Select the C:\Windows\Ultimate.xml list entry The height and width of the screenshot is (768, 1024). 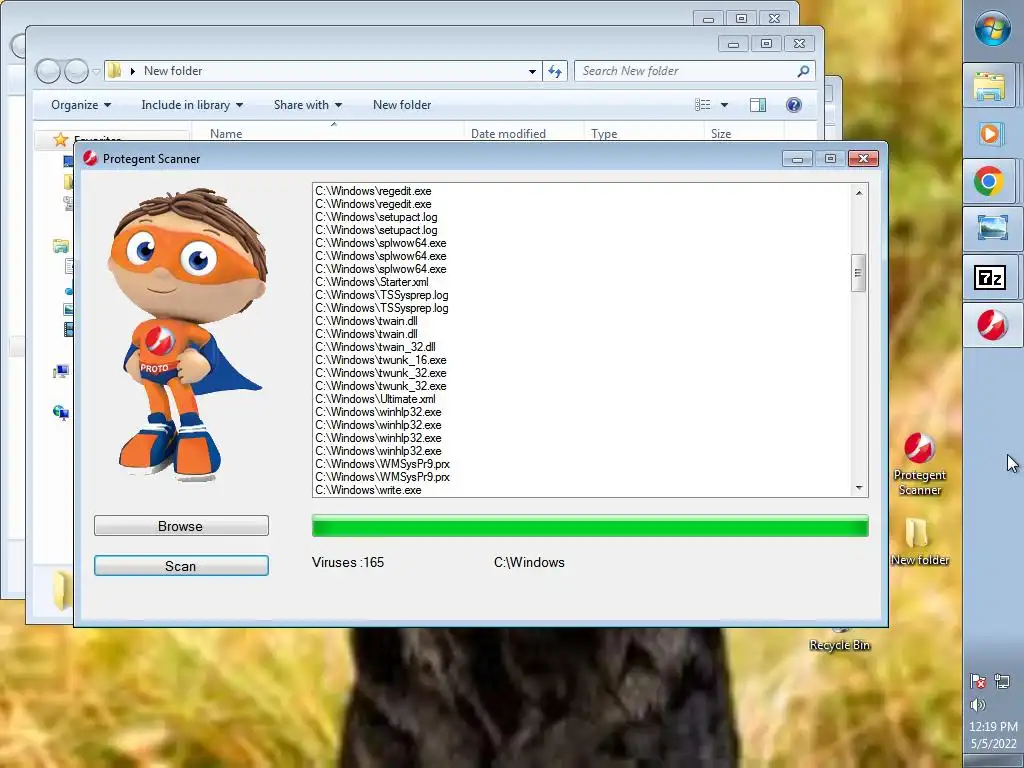375,399
